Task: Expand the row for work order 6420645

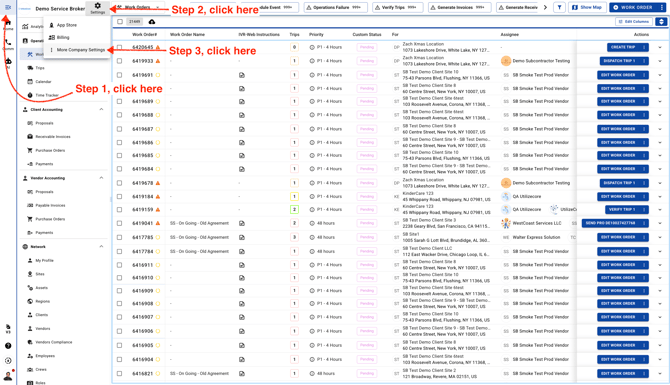Action: pyautogui.click(x=660, y=47)
